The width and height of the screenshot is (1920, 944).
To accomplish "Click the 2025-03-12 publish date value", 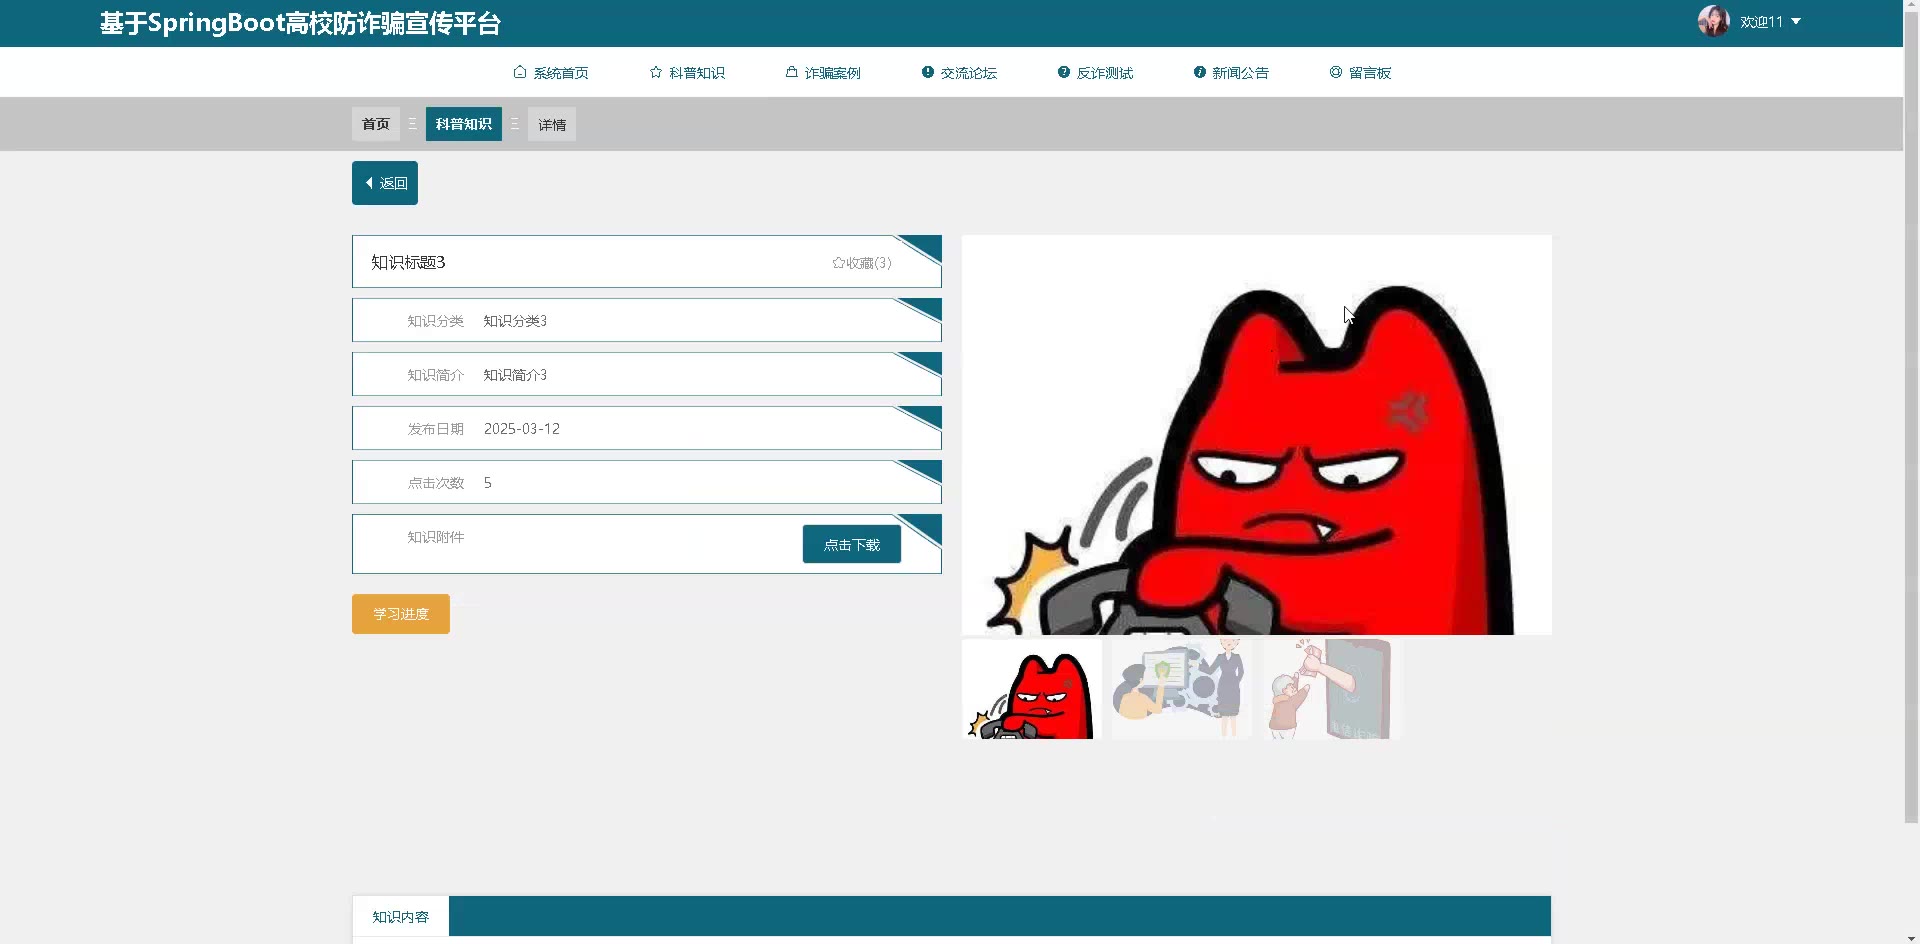I will (x=522, y=429).
